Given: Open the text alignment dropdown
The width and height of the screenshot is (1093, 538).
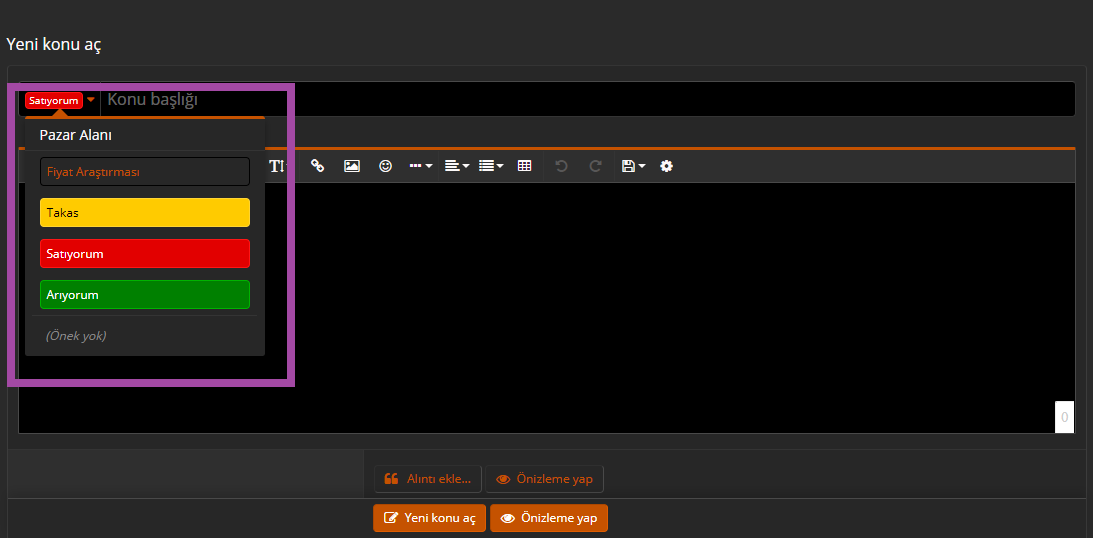Looking at the screenshot, I should (x=457, y=166).
